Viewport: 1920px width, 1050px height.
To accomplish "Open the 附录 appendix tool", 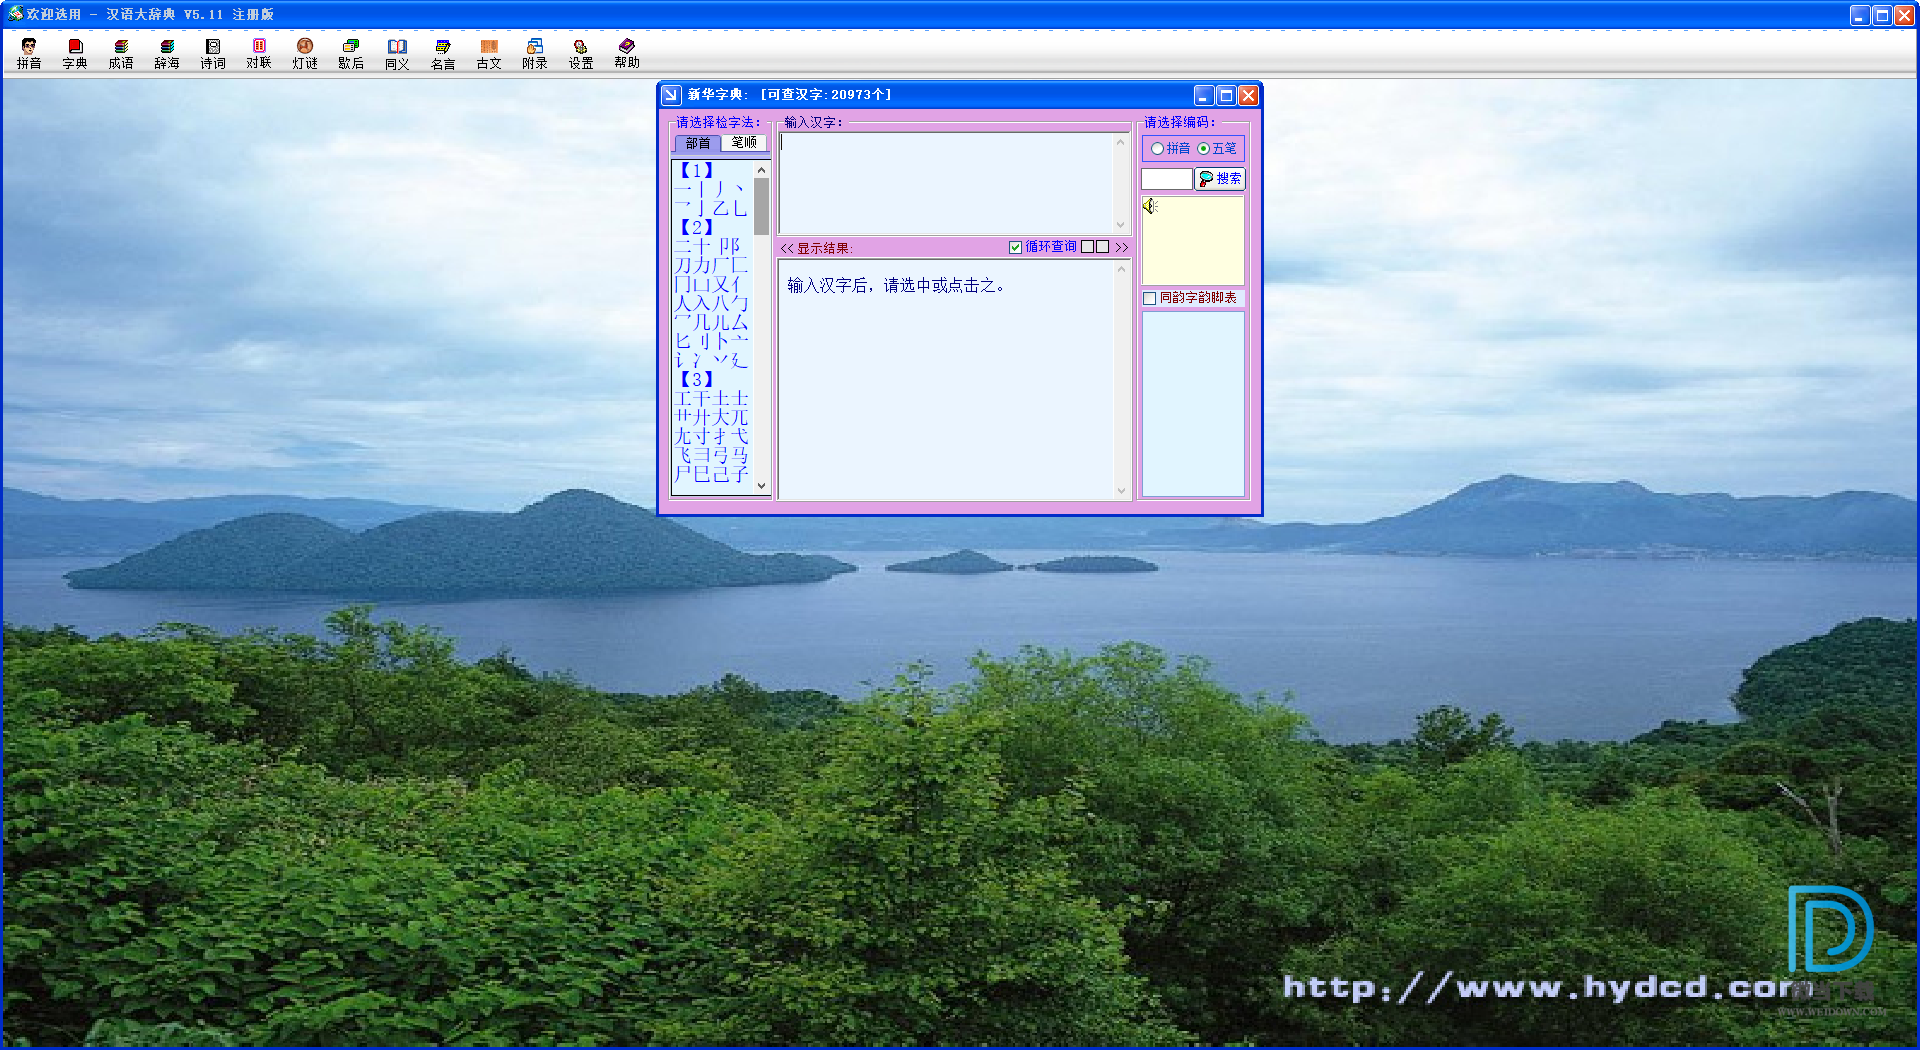I will [x=535, y=54].
